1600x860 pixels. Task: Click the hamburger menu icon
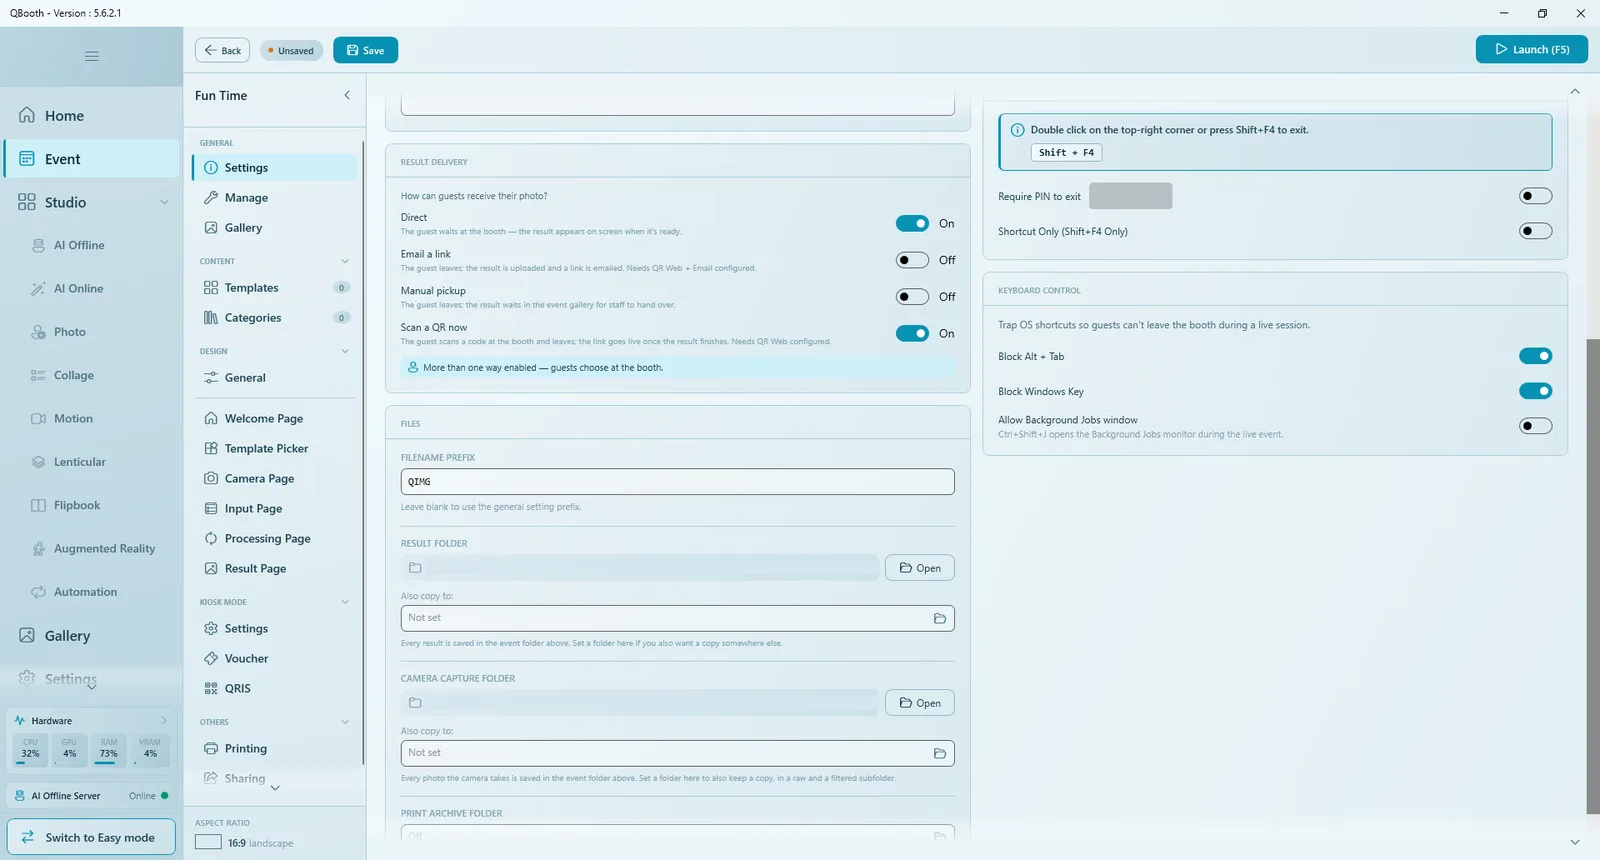click(91, 56)
